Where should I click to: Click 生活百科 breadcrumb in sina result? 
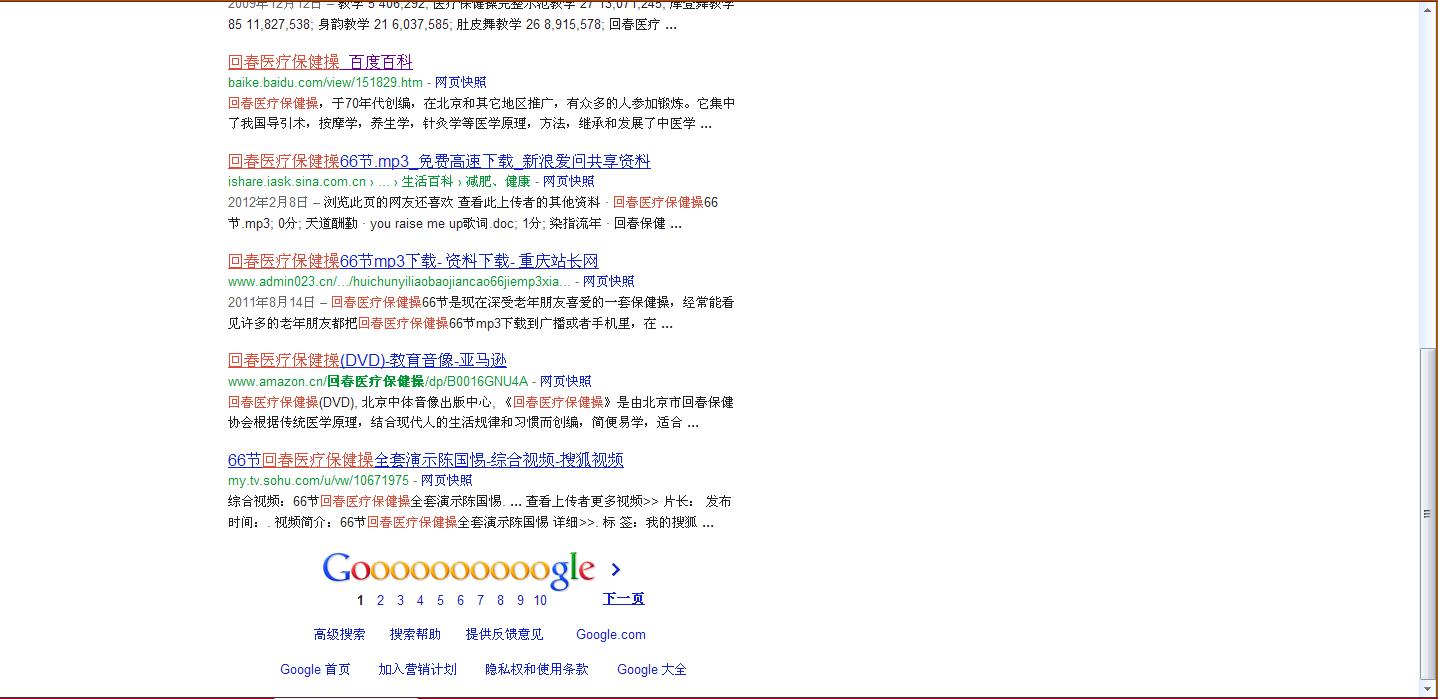click(427, 182)
